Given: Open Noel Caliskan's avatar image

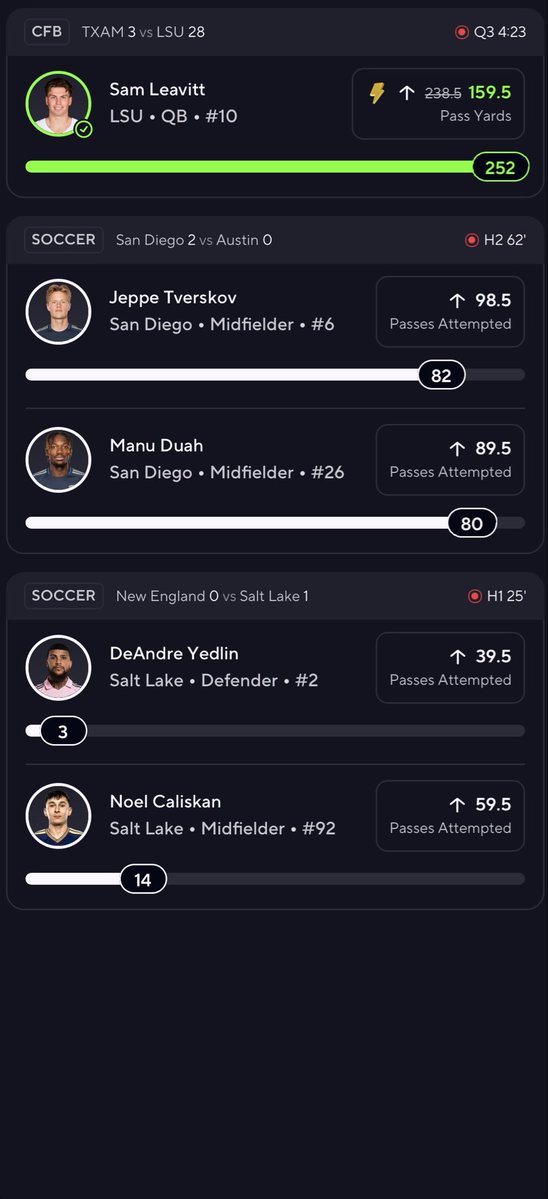Looking at the screenshot, I should tap(58, 816).
